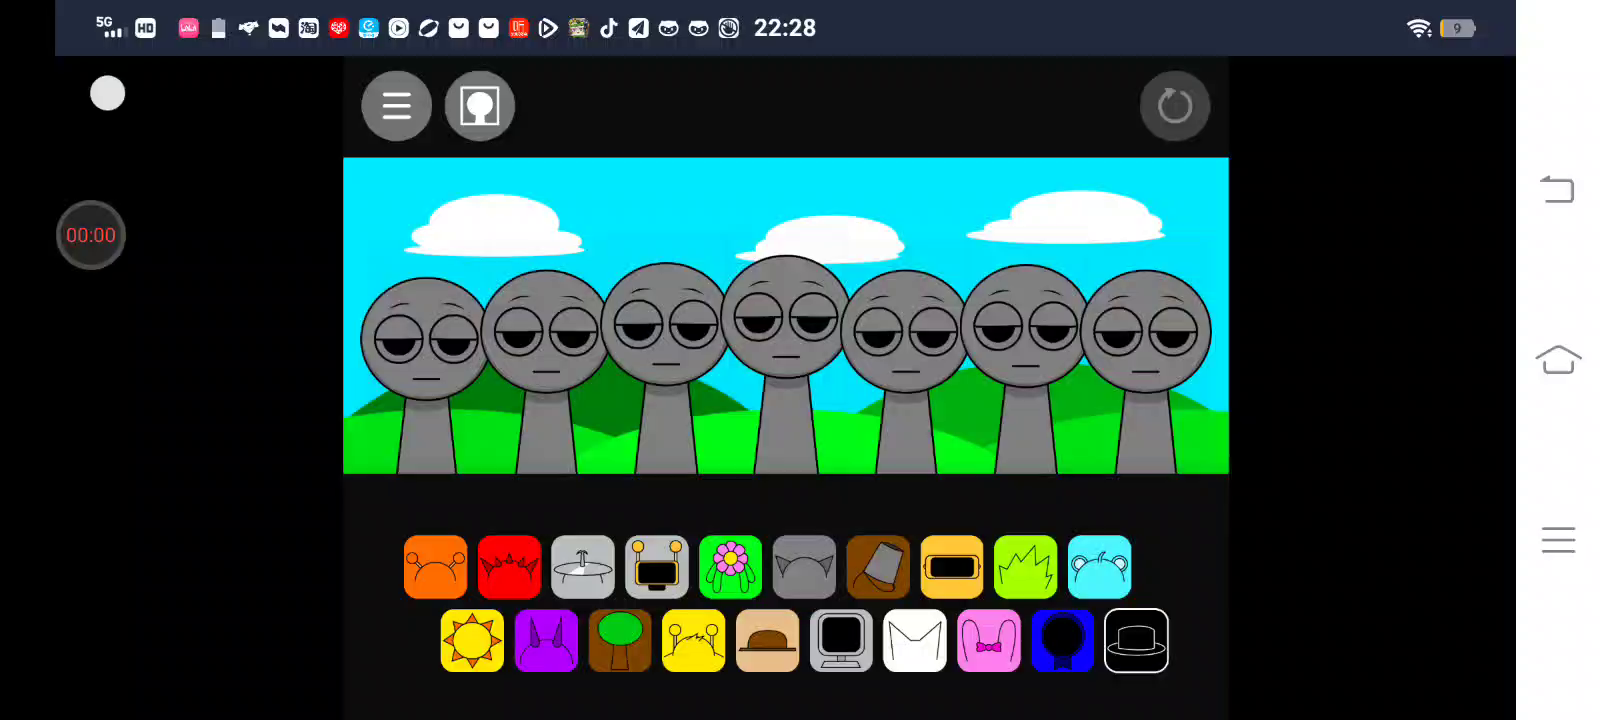Viewport: 1600px width, 720px height.
Task: Pick the cyan round-eared icon
Action: tap(1099, 567)
